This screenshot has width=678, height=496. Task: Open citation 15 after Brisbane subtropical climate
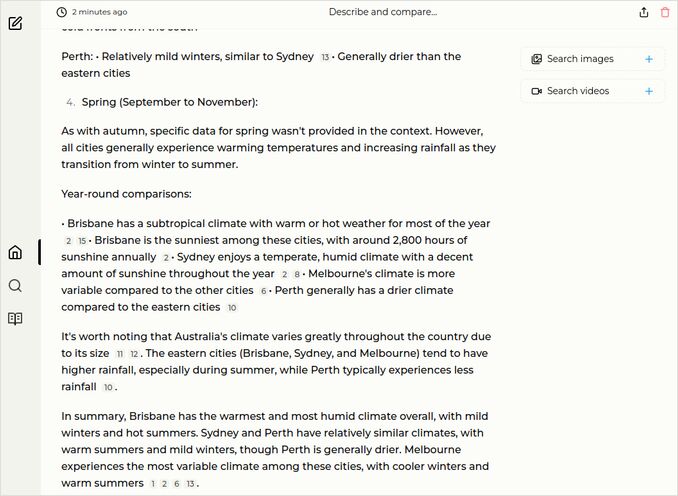point(82,241)
